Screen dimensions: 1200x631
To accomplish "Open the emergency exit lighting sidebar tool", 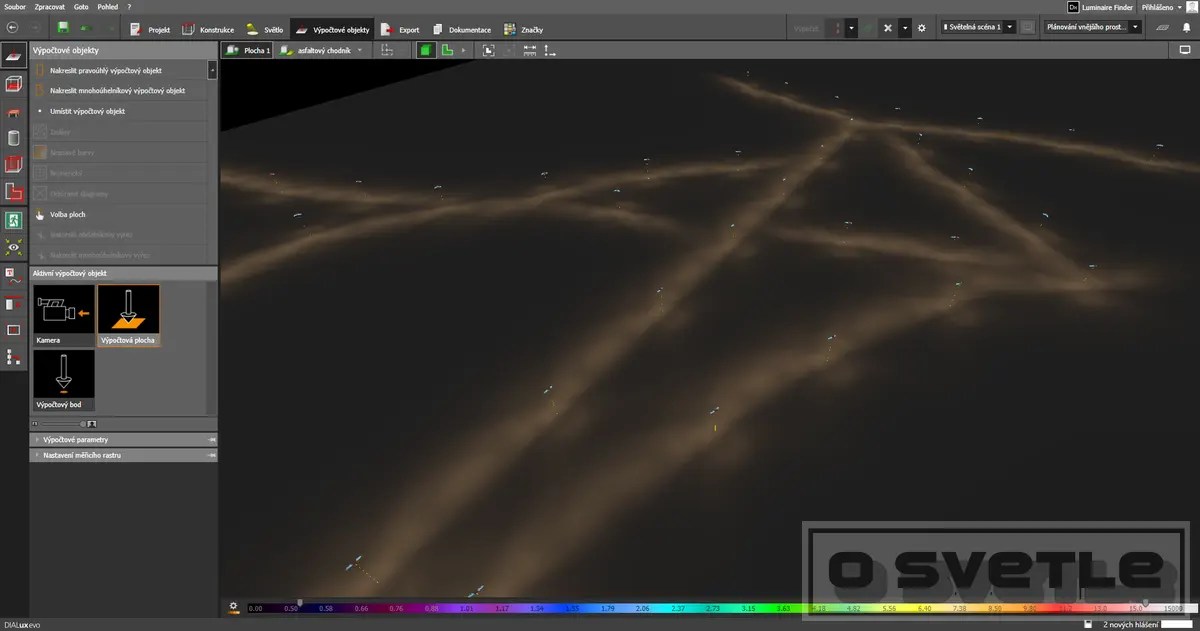I will pyautogui.click(x=14, y=220).
